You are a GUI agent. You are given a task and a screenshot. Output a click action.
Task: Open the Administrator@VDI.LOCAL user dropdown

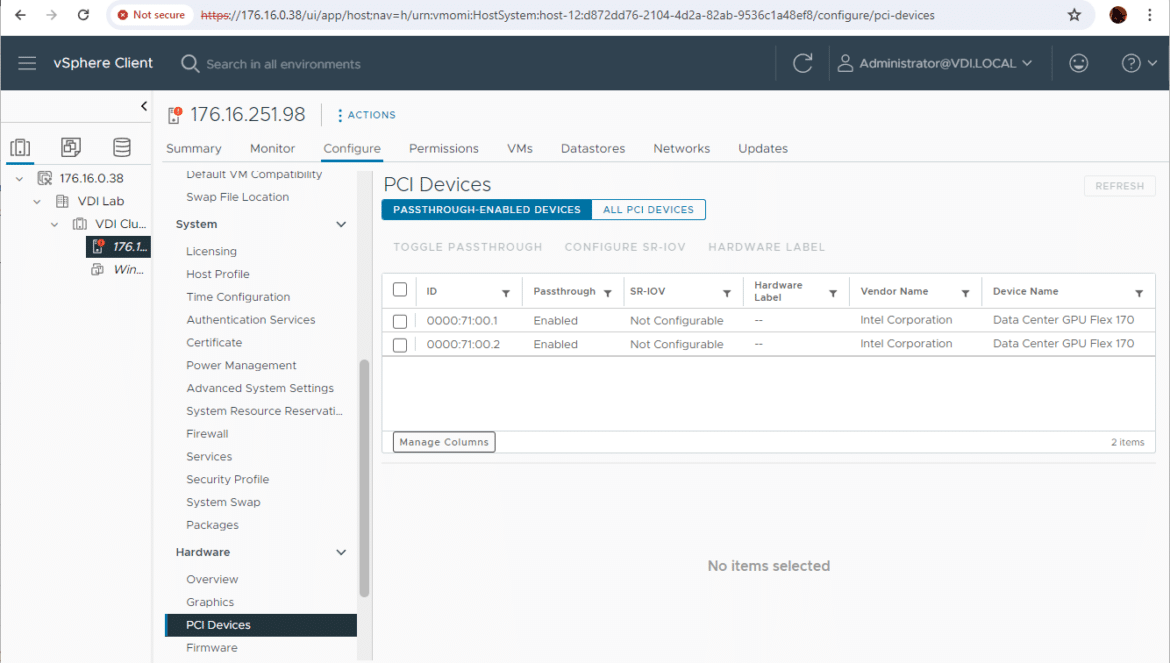click(x=936, y=63)
